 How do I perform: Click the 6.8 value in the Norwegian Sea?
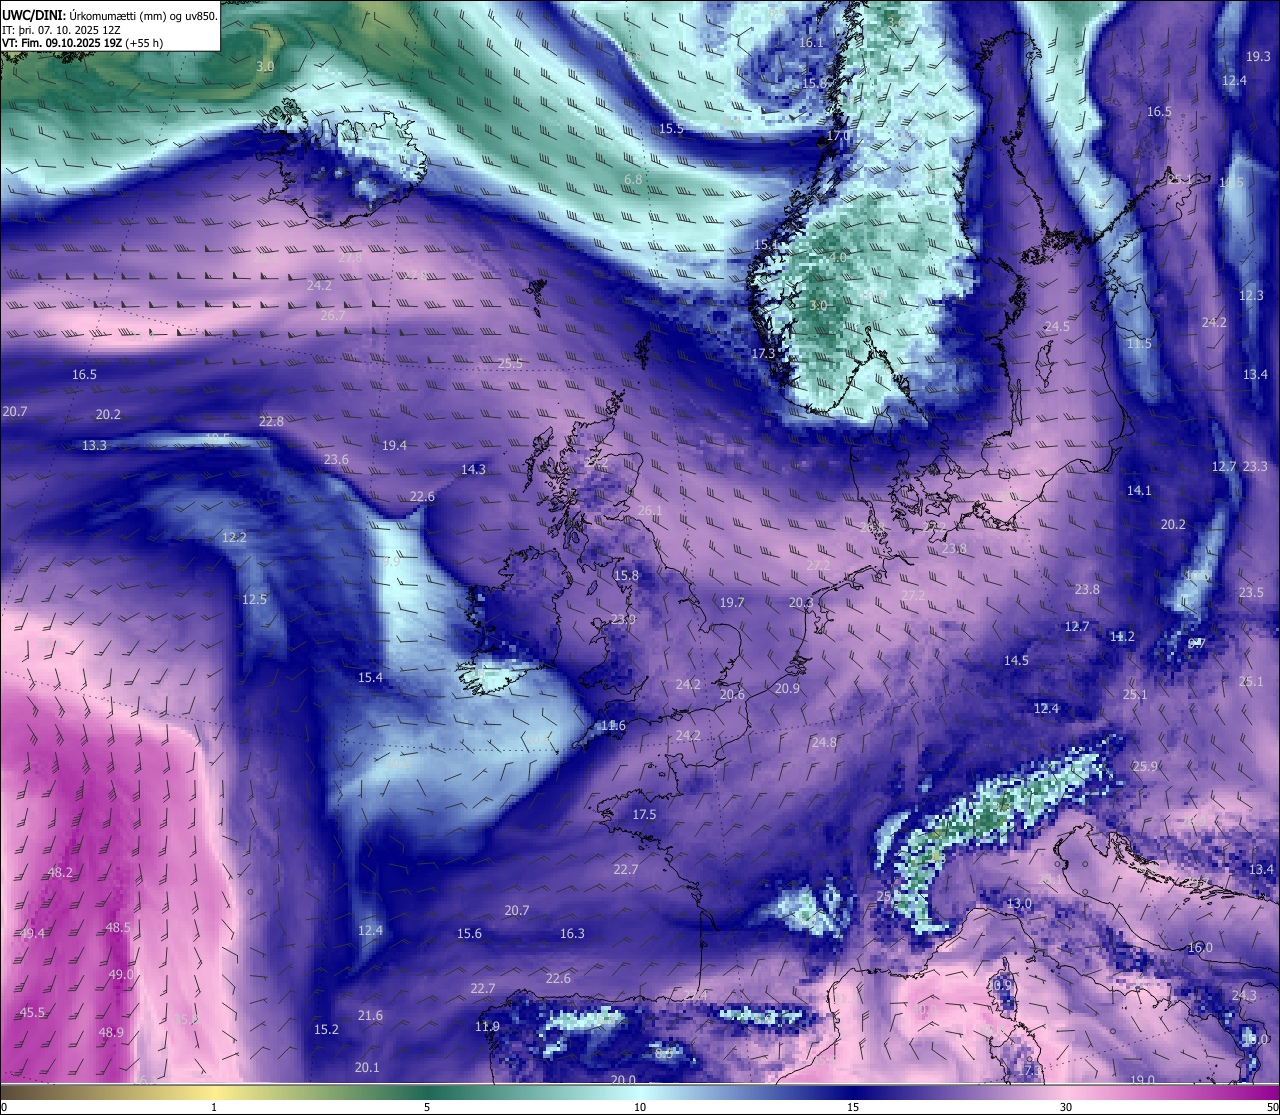(x=633, y=179)
